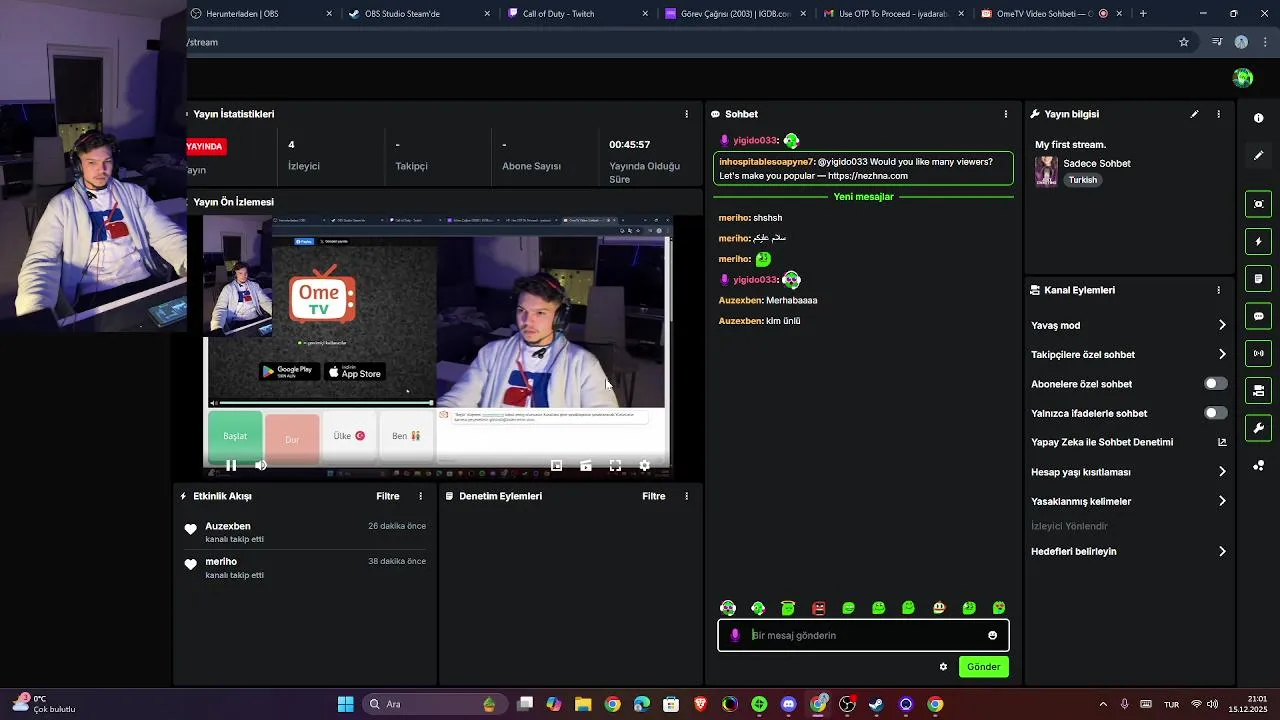The height and width of the screenshot is (720, 1280).
Task: Open Auzexben follow activity entry
Action: click(305, 532)
